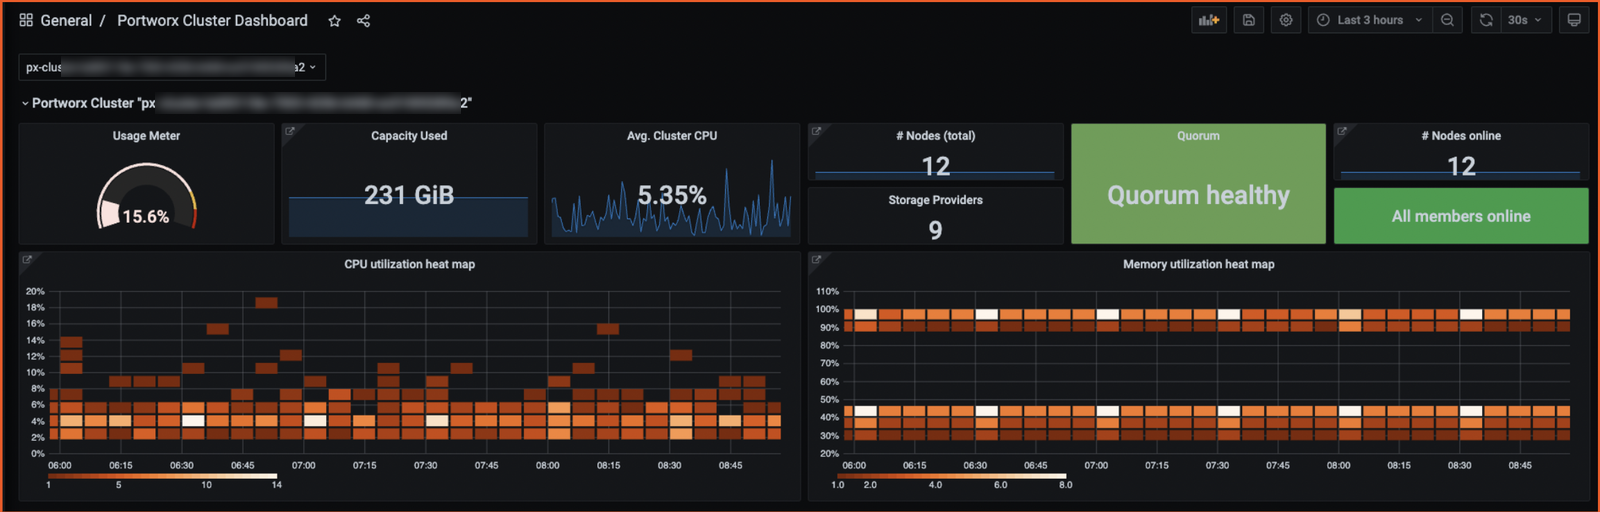Click the 5.35% average CPU value
Screen dimensions: 1600x512
(x=672, y=195)
